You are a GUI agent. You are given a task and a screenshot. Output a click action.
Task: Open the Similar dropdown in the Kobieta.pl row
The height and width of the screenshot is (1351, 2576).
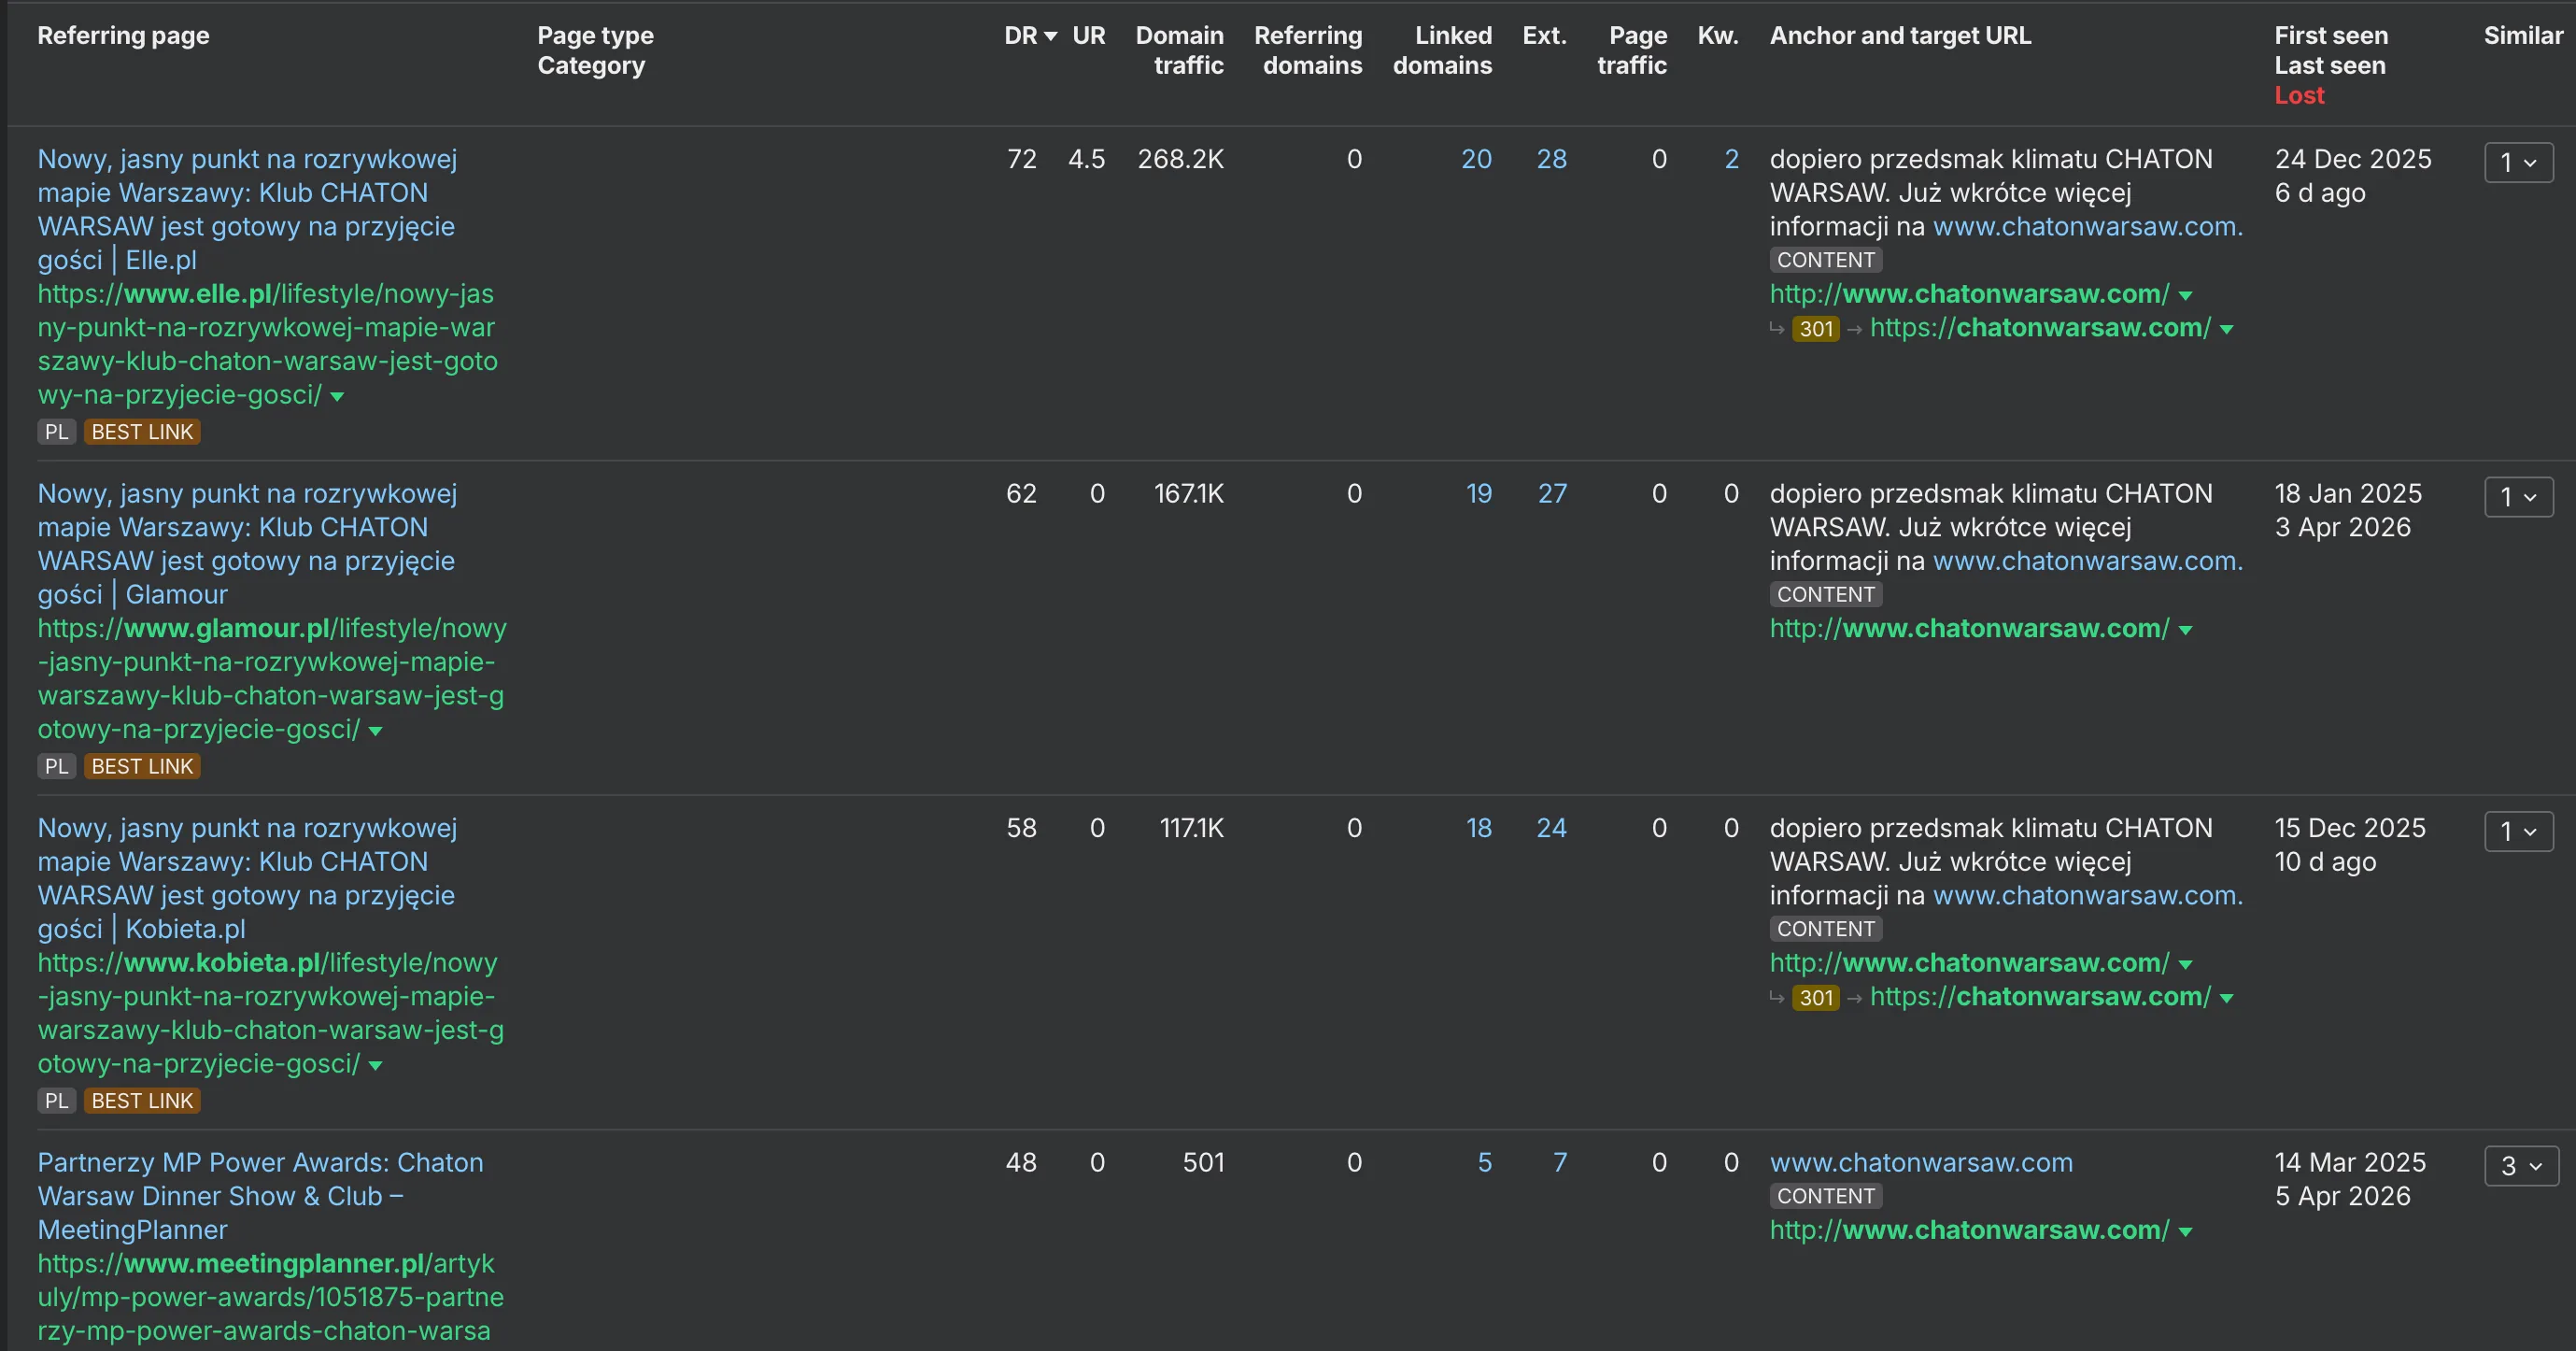2518,832
